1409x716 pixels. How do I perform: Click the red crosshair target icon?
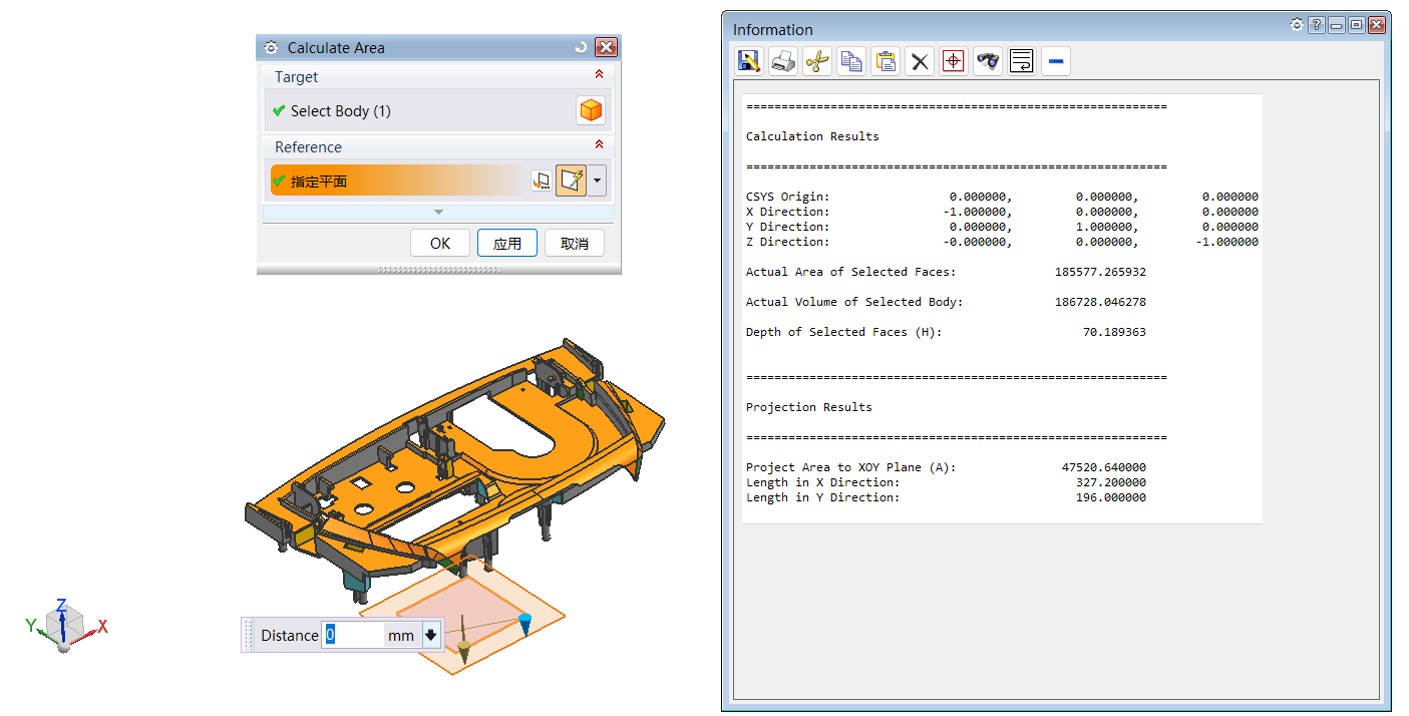tap(954, 62)
